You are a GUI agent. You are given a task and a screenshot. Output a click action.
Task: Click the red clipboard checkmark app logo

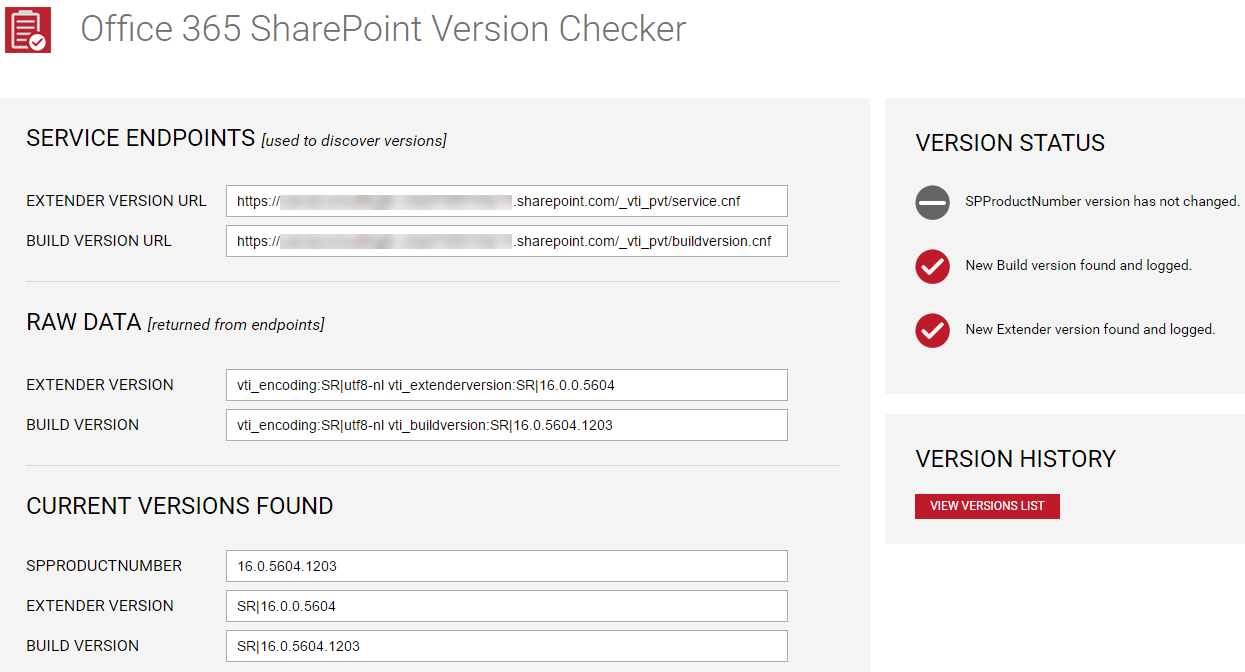pos(28,29)
